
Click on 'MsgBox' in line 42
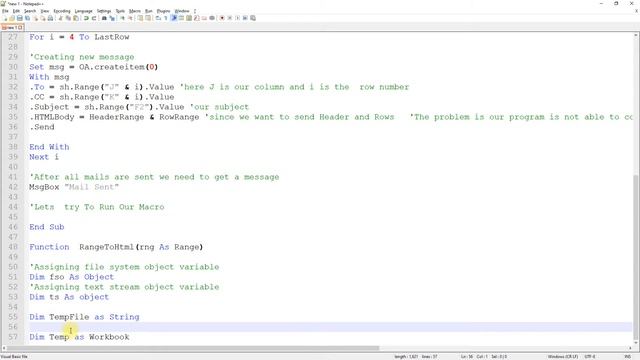click(44, 187)
